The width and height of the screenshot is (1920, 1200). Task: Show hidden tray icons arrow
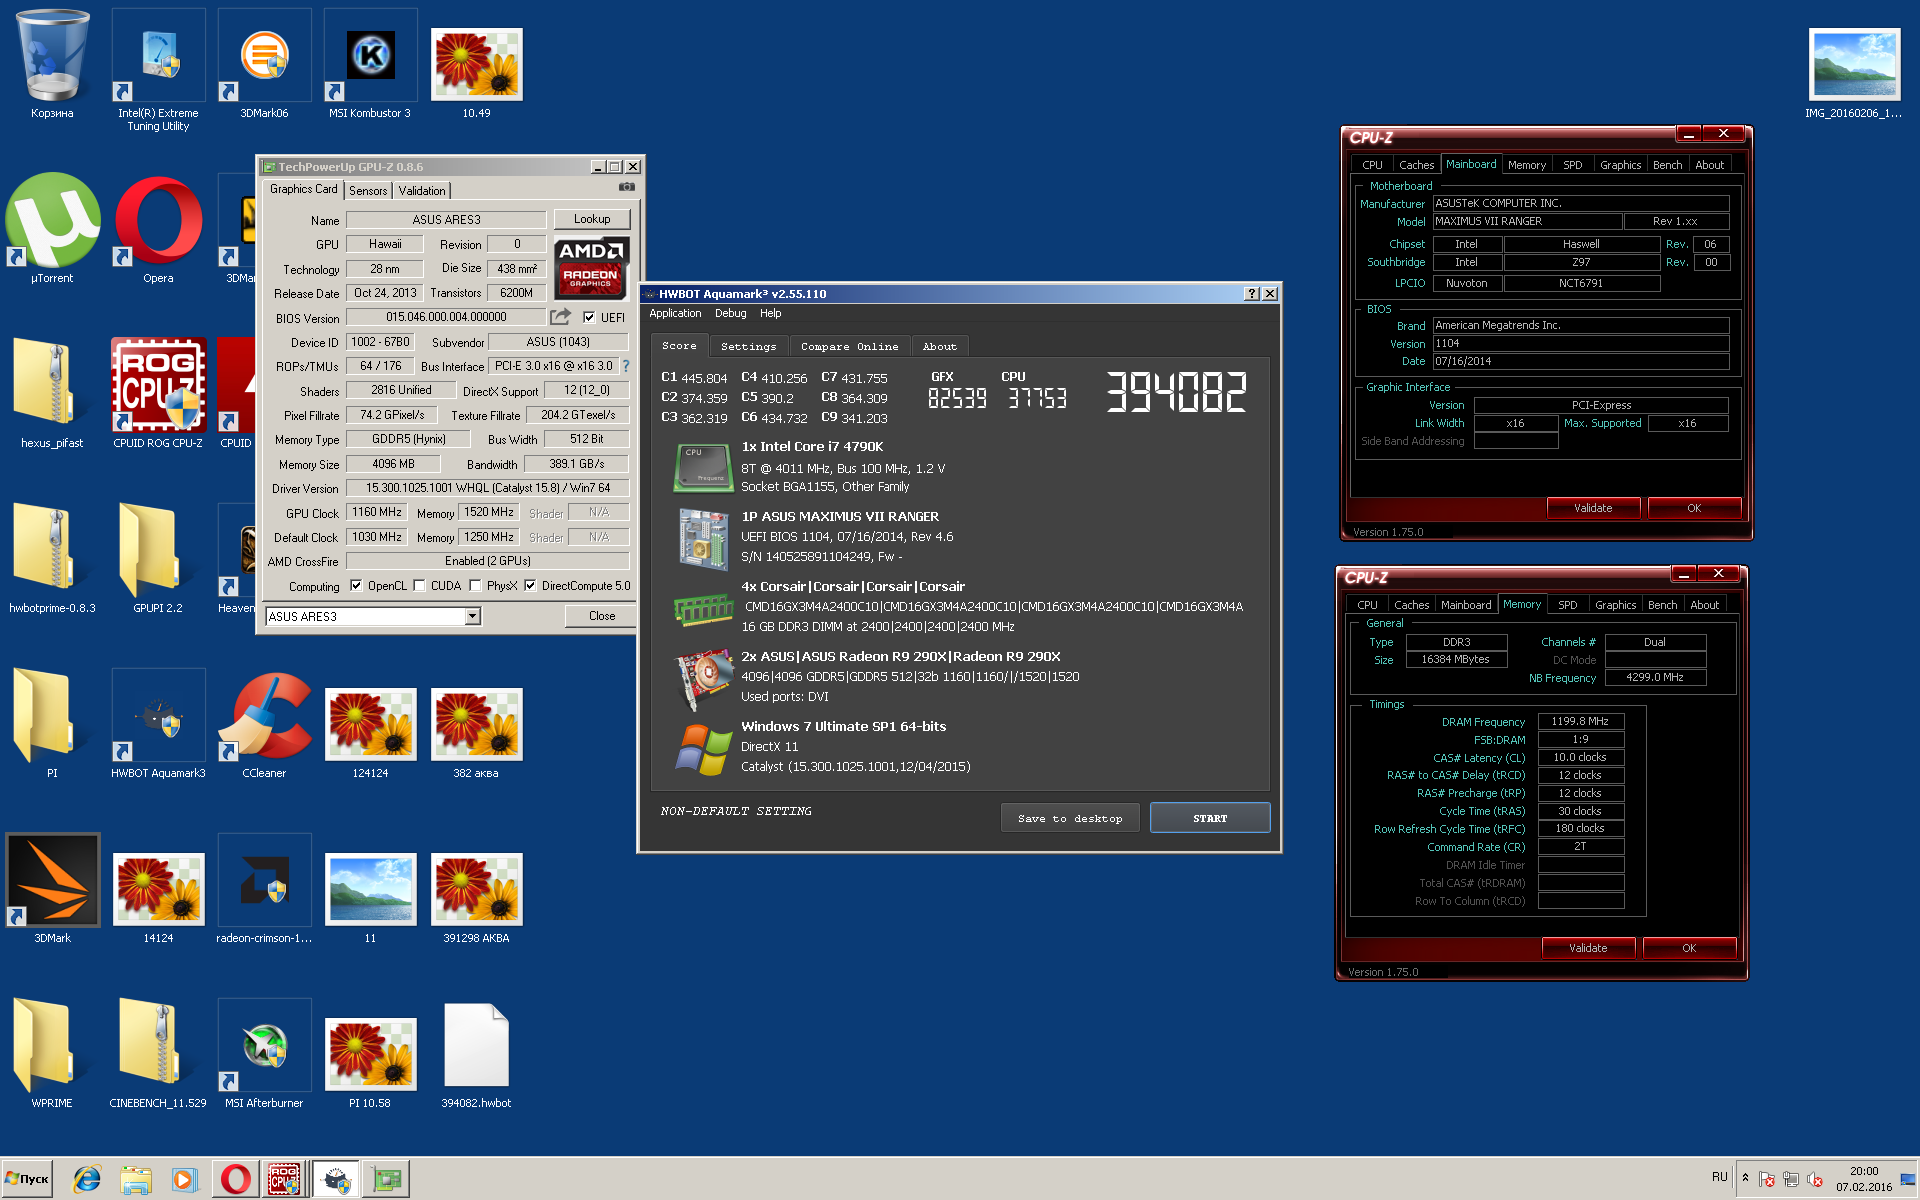click(1745, 1177)
